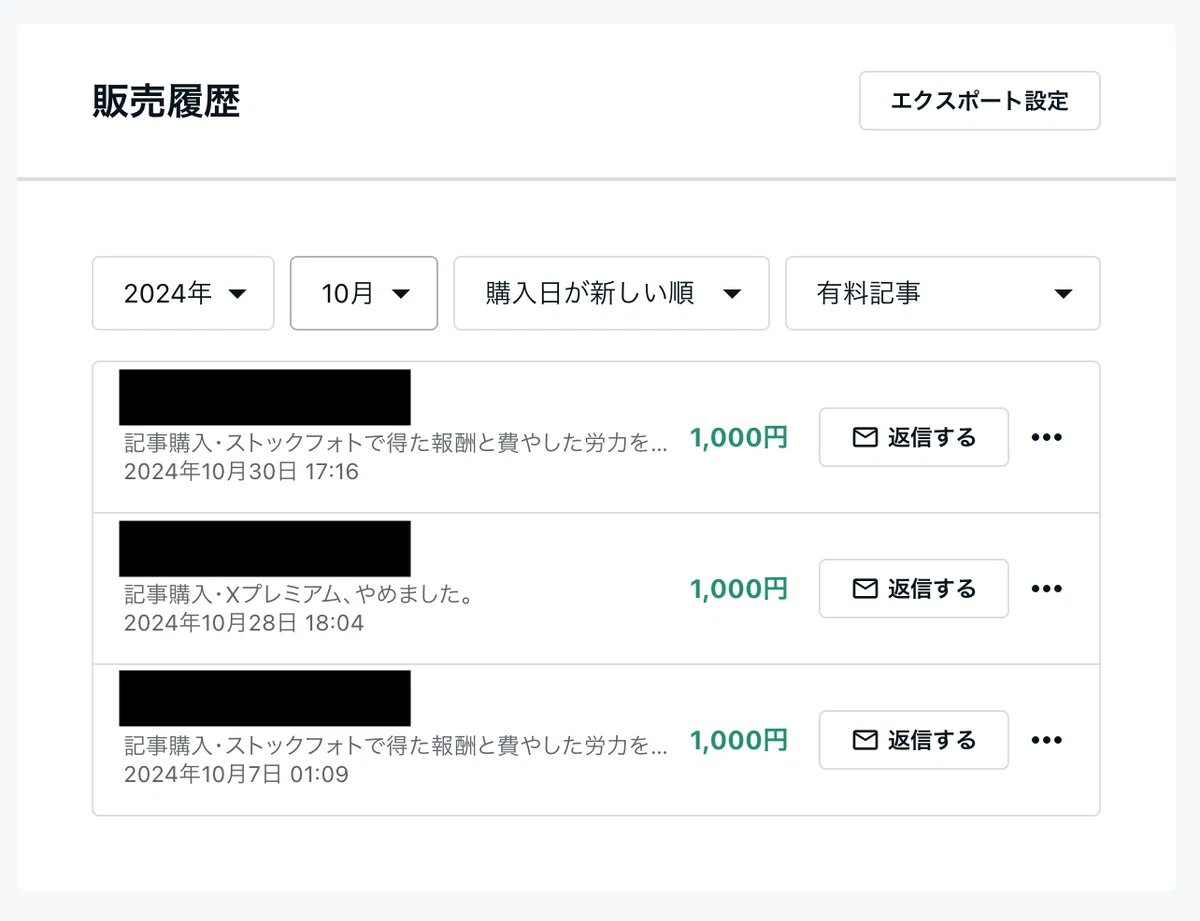Open the 2024年 year dropdown
The image size is (1200, 921).
click(x=183, y=293)
